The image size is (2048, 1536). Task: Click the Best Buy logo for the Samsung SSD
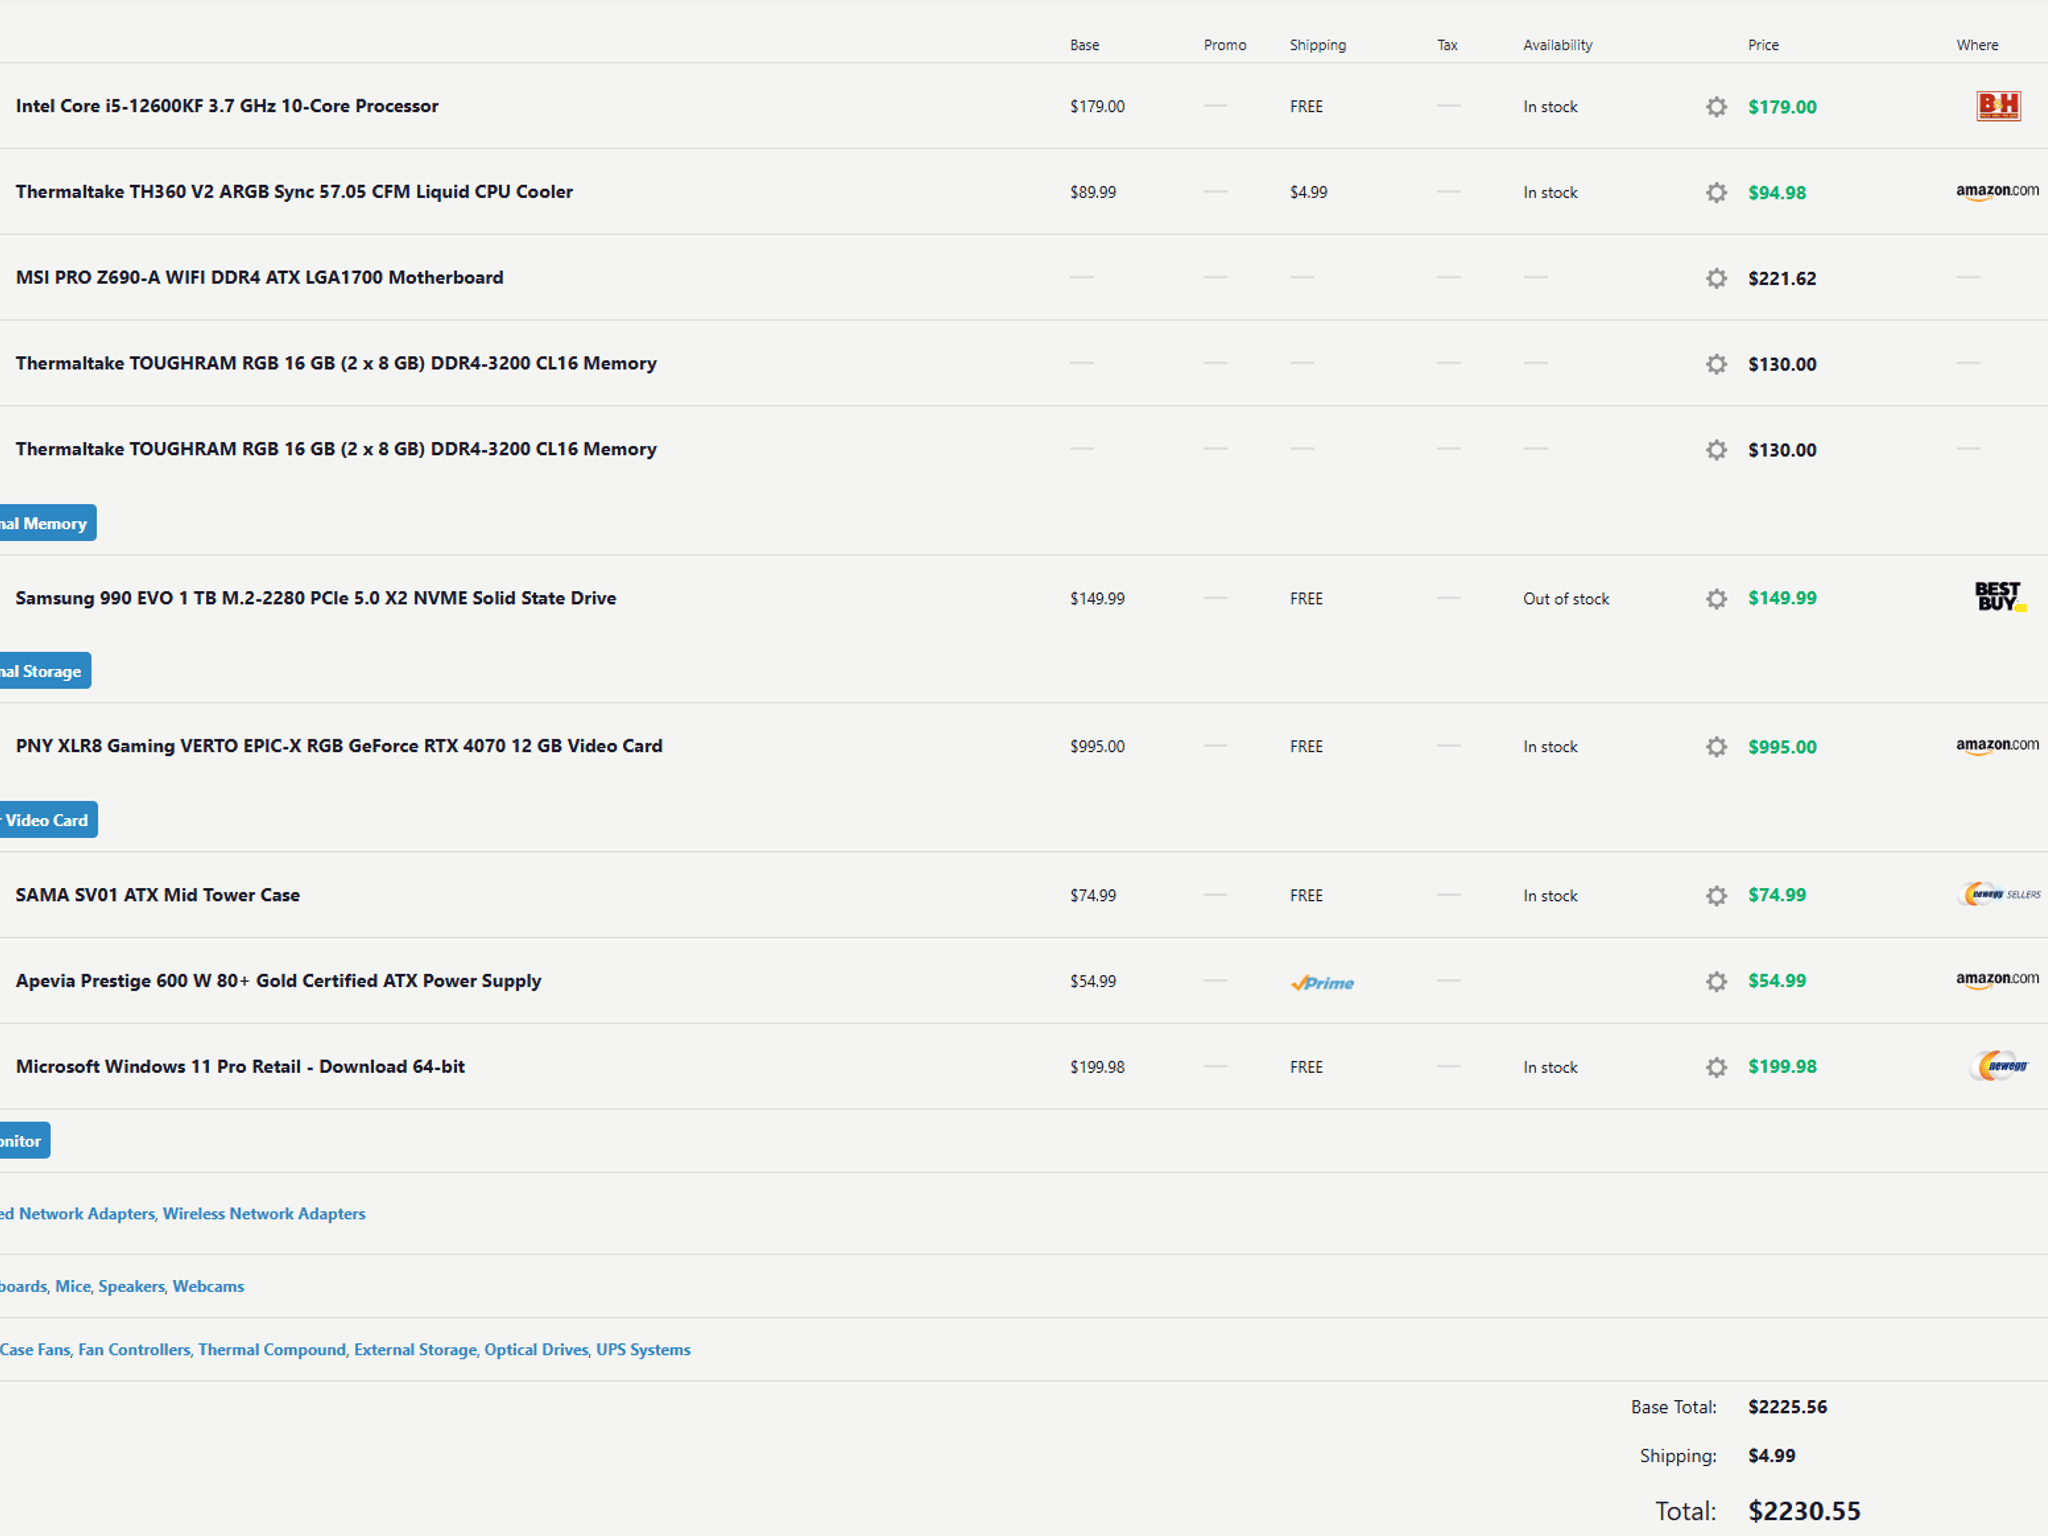click(x=2000, y=597)
